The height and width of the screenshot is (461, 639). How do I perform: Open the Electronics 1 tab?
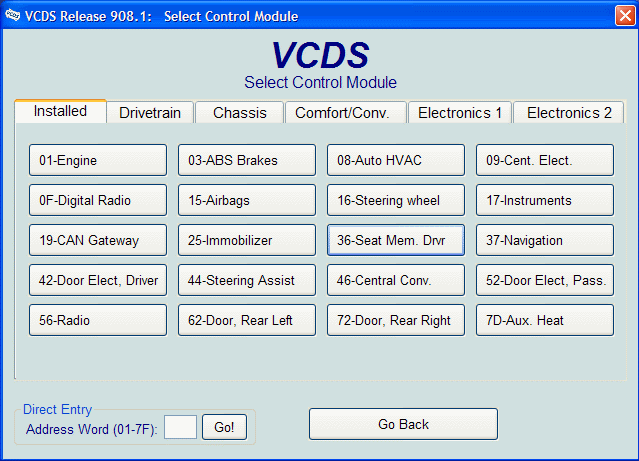(460, 112)
